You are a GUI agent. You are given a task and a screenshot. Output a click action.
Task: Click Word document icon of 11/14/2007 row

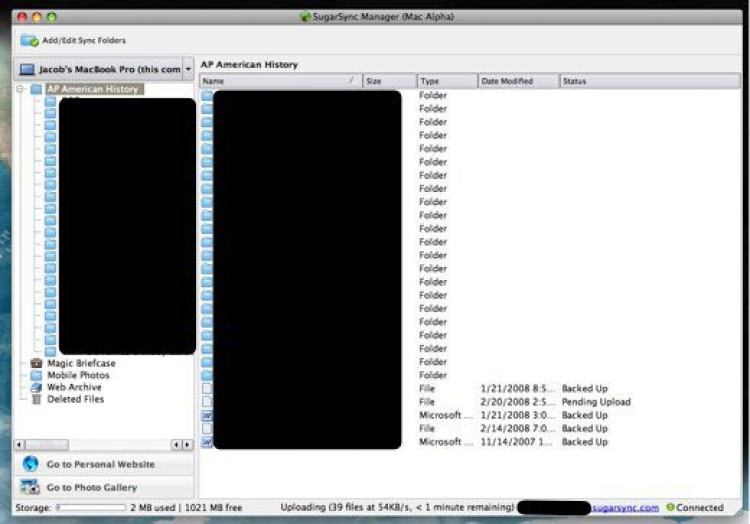point(207,442)
